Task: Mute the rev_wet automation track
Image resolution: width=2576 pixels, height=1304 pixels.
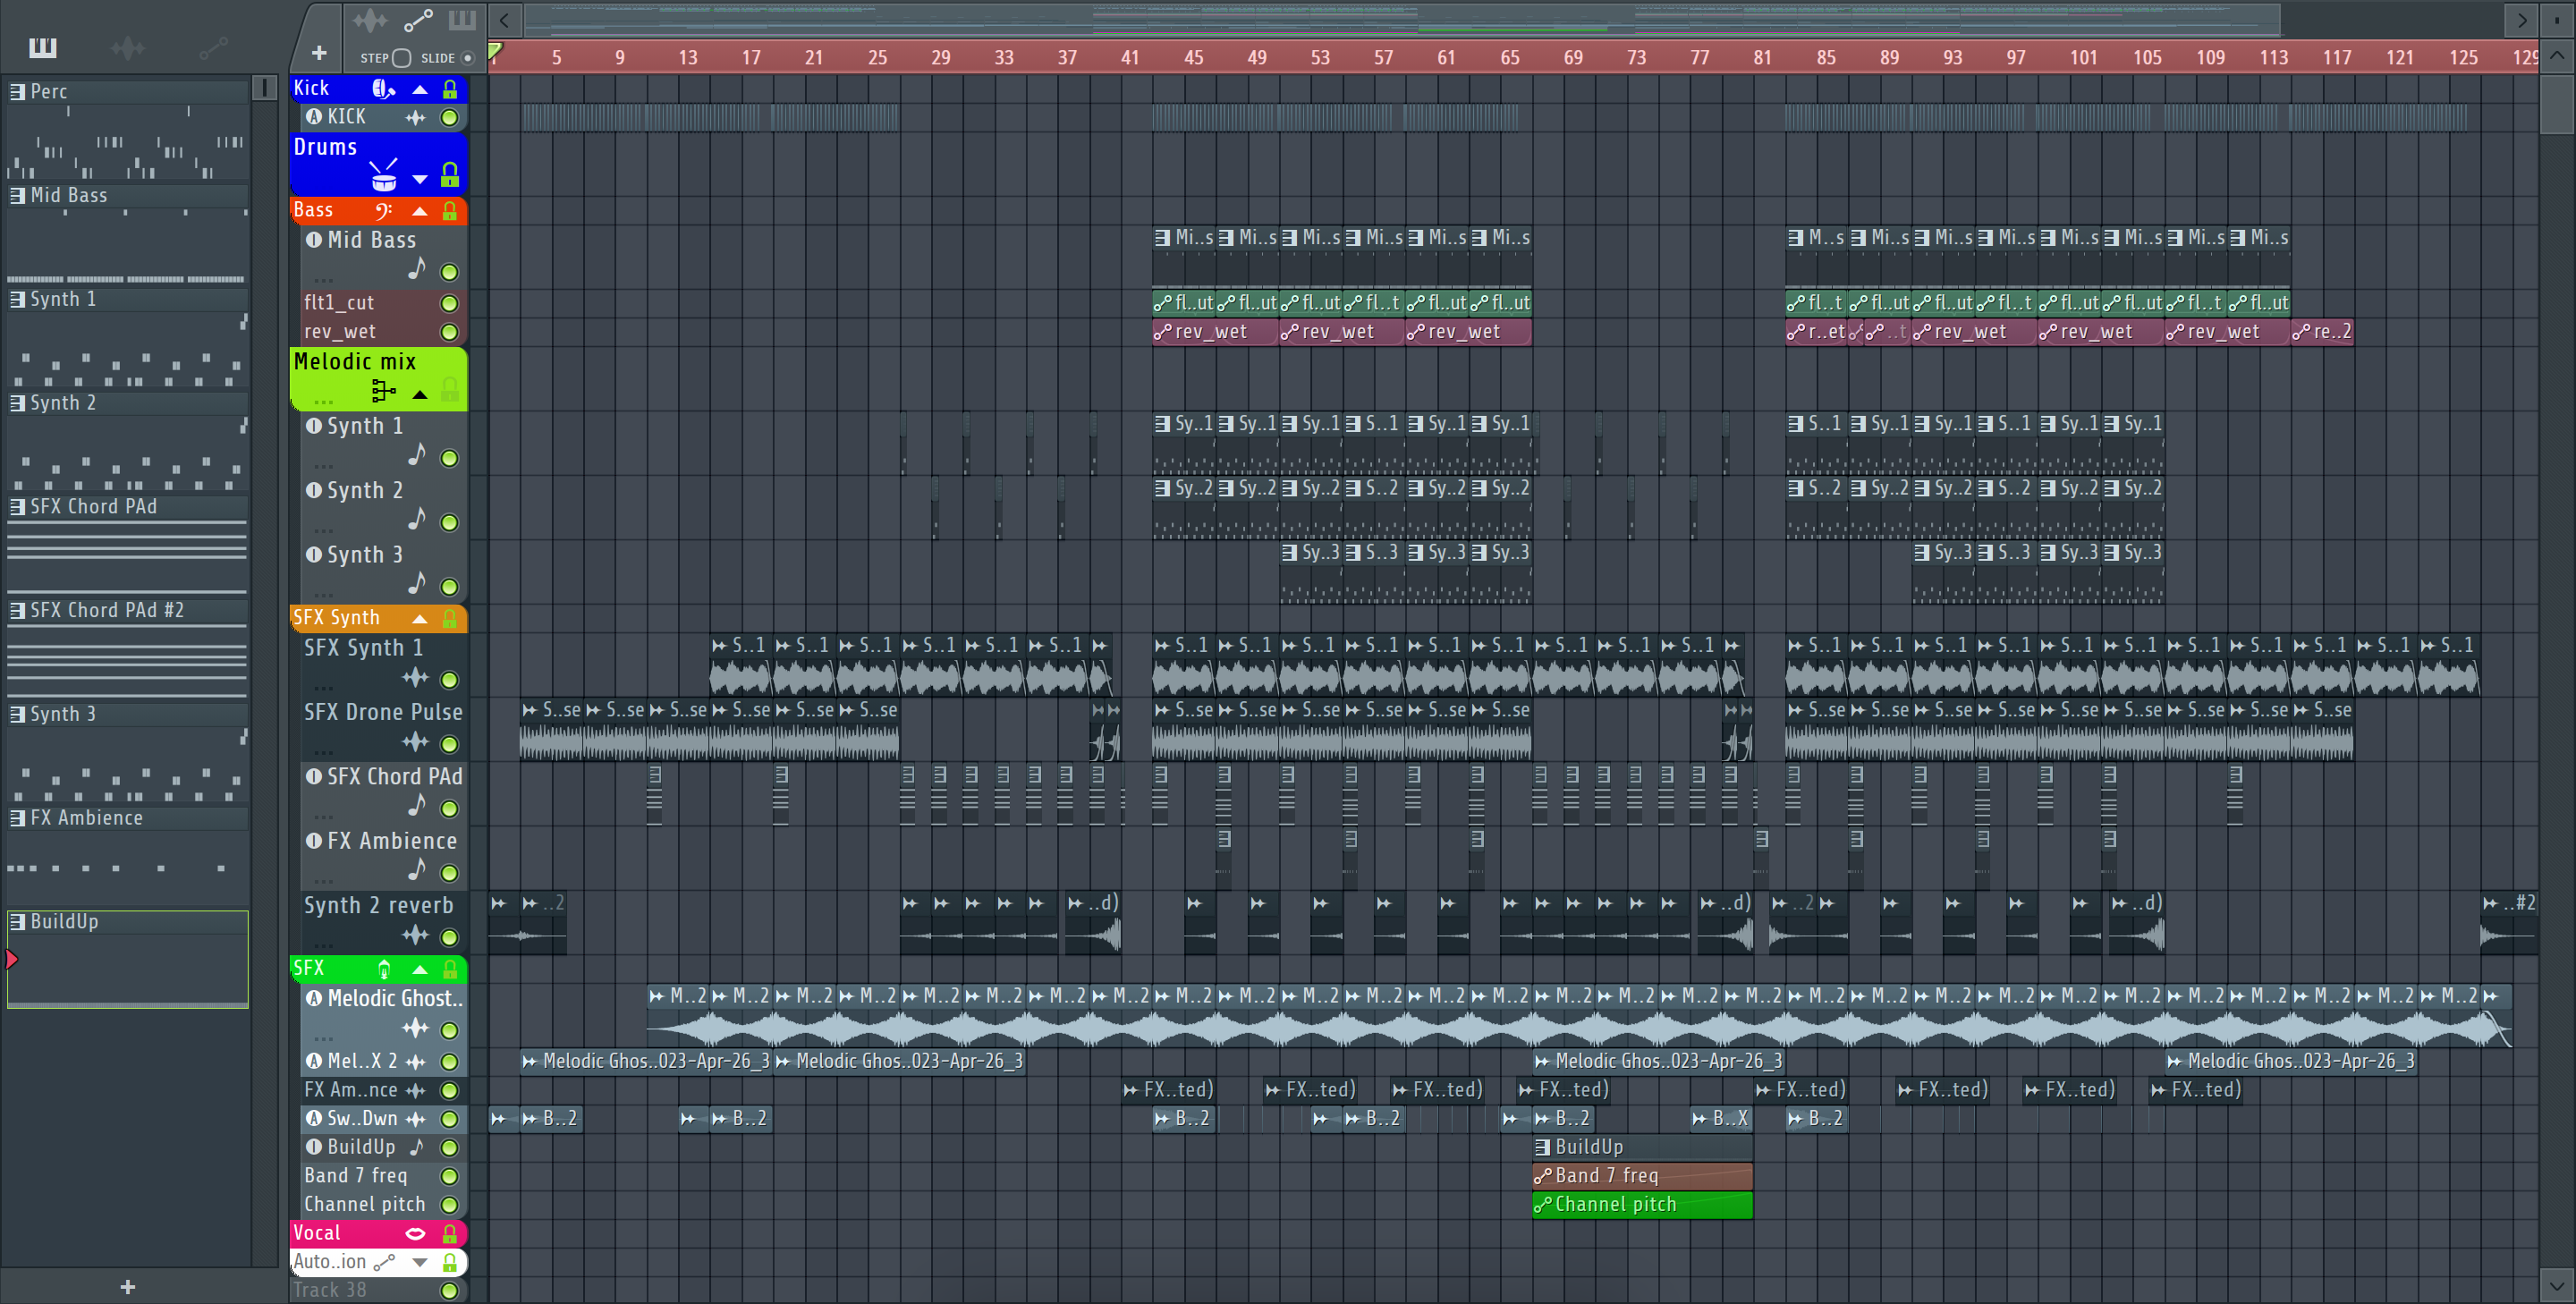Action: 450,332
